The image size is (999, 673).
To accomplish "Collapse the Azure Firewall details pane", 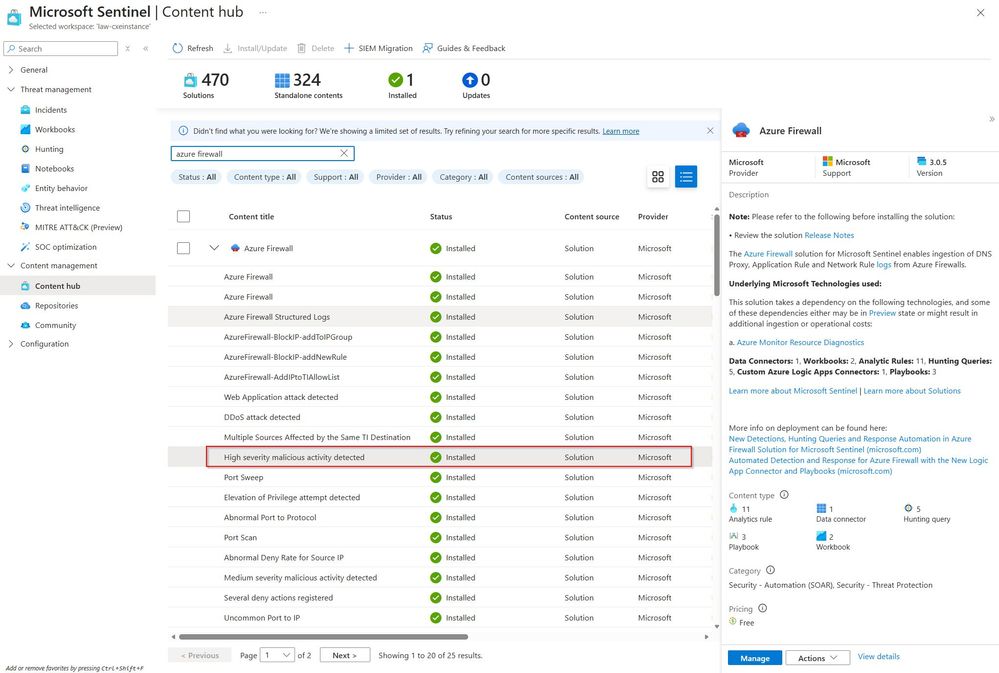I will coord(991,119).
